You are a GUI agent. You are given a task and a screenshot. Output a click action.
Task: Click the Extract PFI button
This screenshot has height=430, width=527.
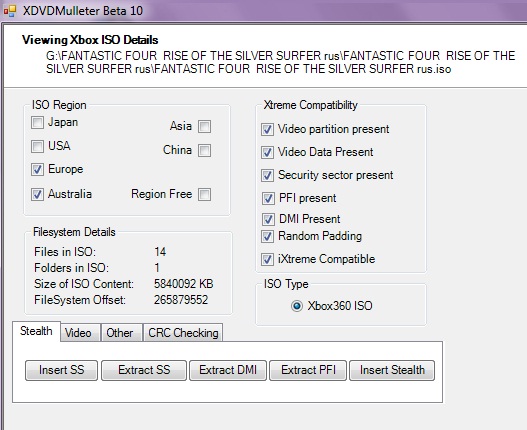pyautogui.click(x=308, y=370)
